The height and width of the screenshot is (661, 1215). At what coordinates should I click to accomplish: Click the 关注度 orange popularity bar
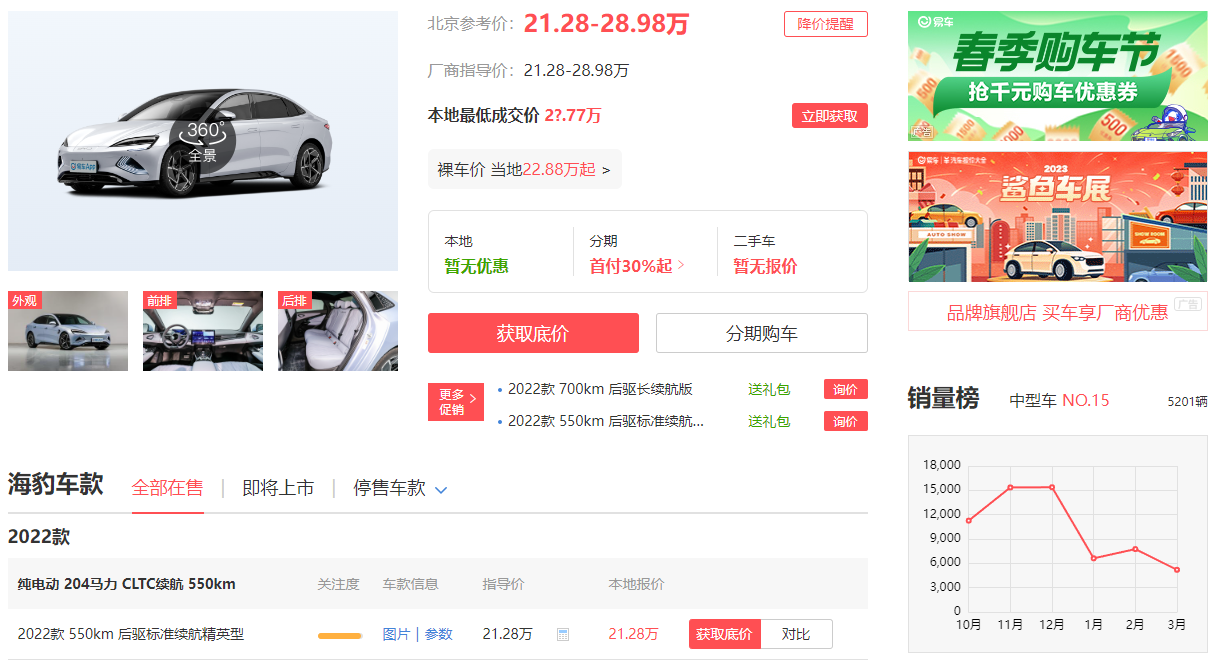340,635
